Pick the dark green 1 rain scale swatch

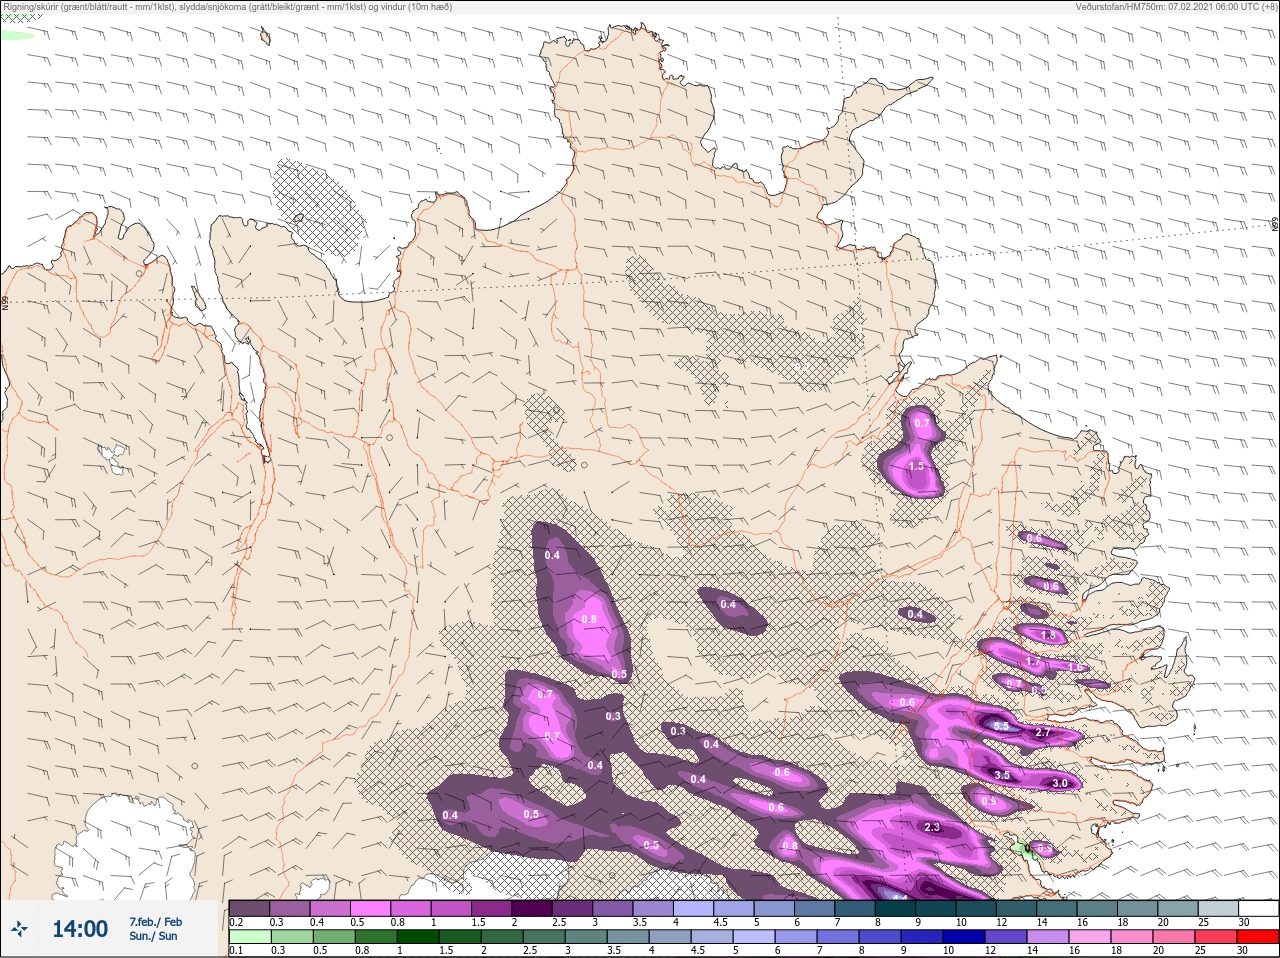(x=418, y=938)
